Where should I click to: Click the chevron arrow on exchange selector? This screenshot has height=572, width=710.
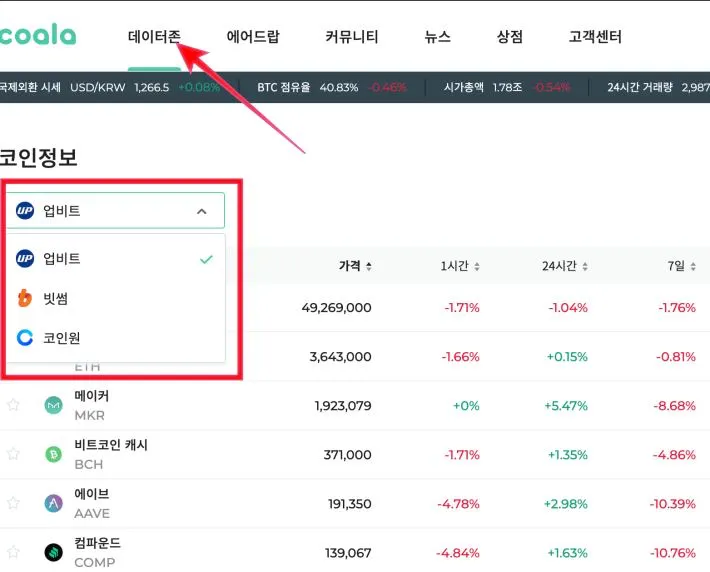tap(202, 211)
